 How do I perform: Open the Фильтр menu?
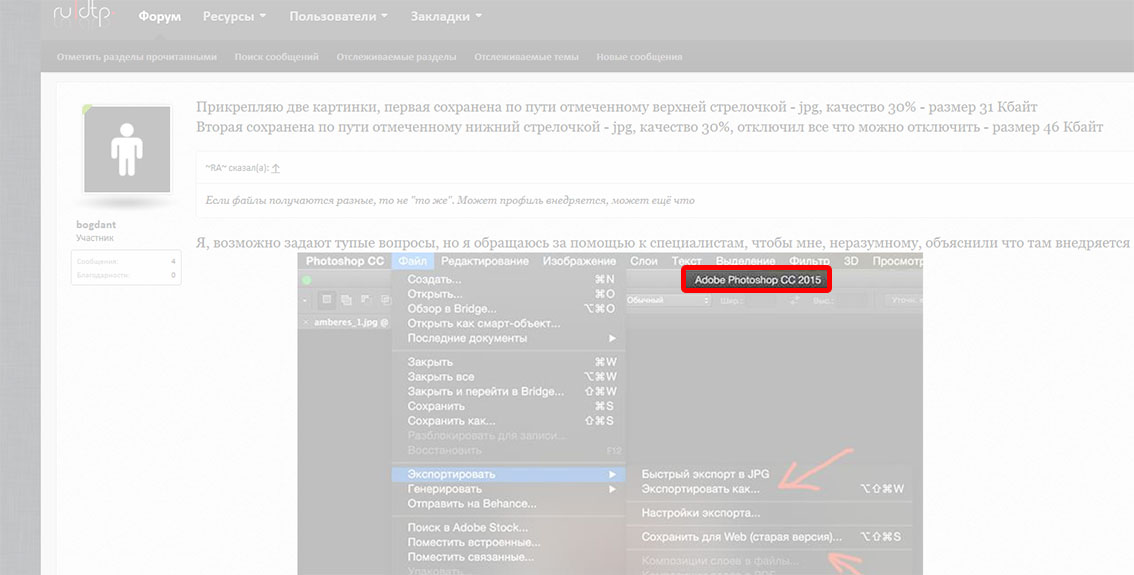(x=809, y=261)
